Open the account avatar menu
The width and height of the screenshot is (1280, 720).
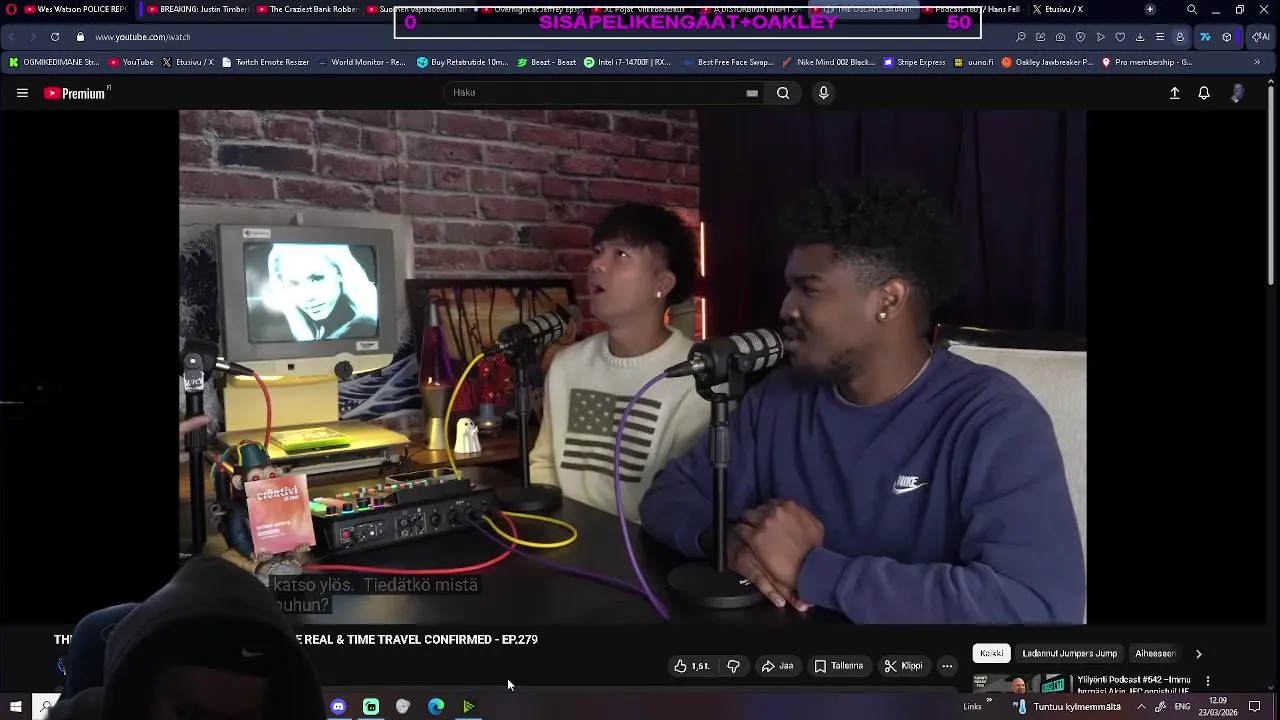[1238, 93]
